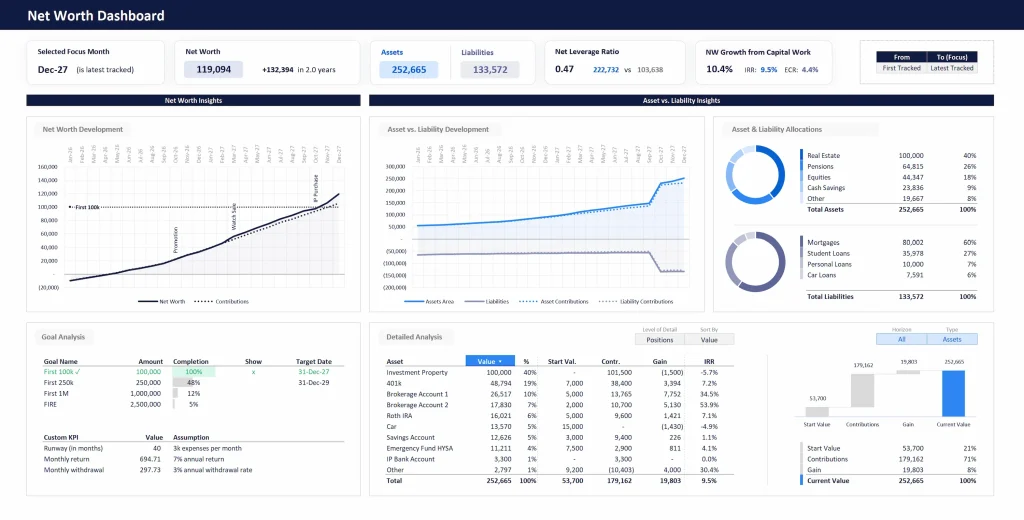Open the Level of Detail Positions selector
Image resolution: width=1024 pixels, height=520 pixels.
659,340
